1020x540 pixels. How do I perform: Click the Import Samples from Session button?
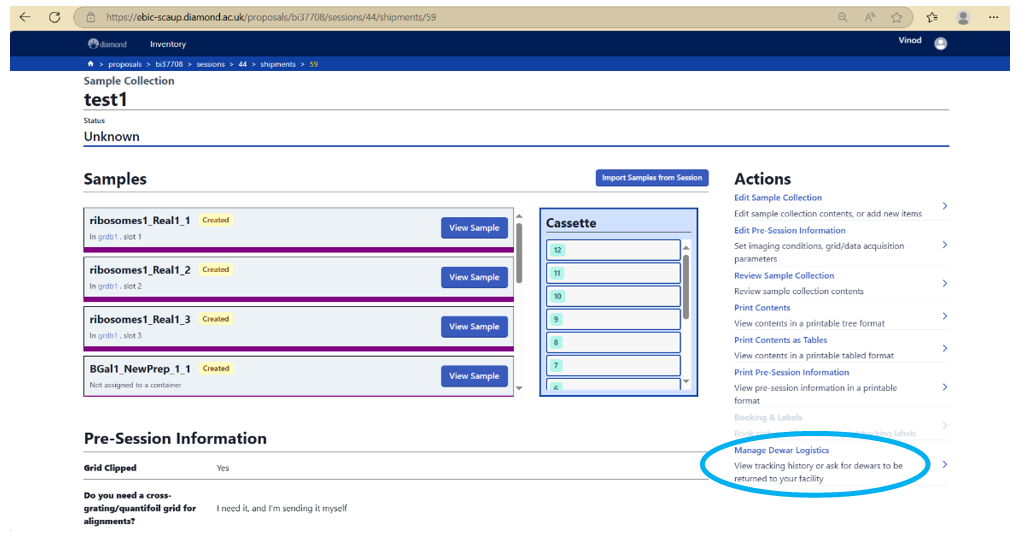pyautogui.click(x=652, y=178)
